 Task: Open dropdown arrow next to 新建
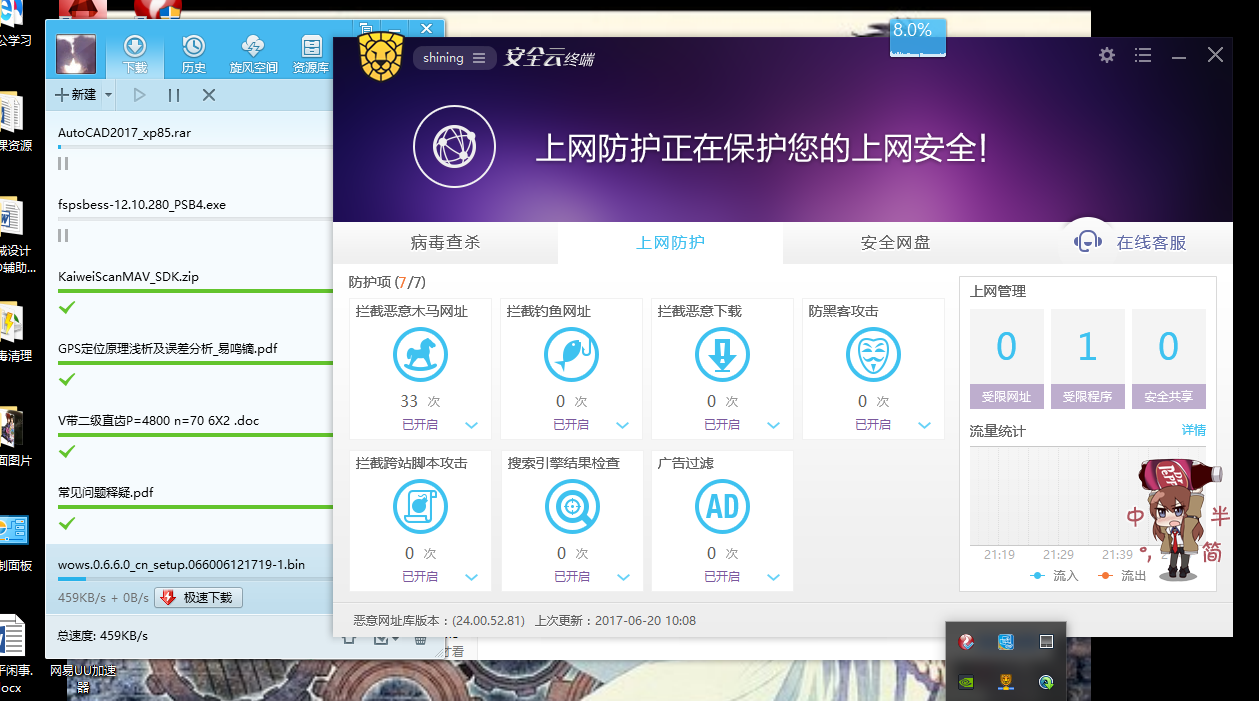tap(109, 96)
